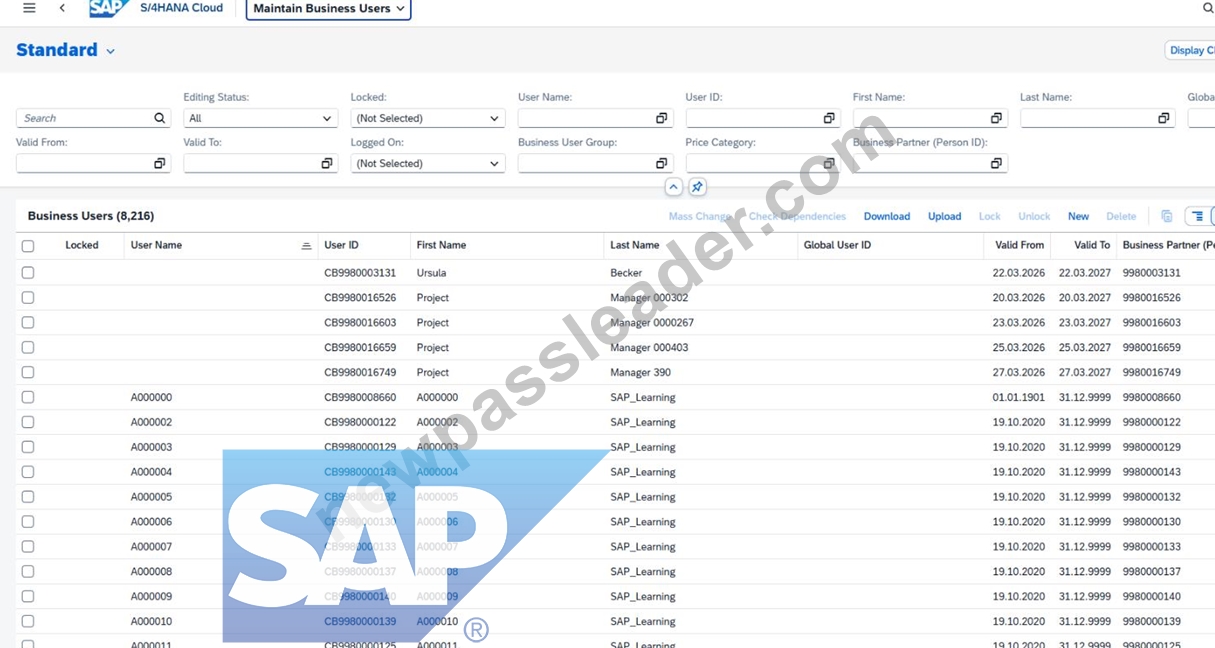Screen dimensions: 1215x648
Task: Collapse the filter header with chevron
Action: pos(673,187)
